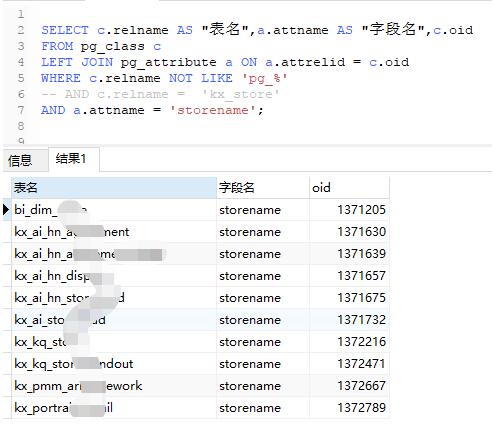Click the 表名 column header

[x=114, y=188]
